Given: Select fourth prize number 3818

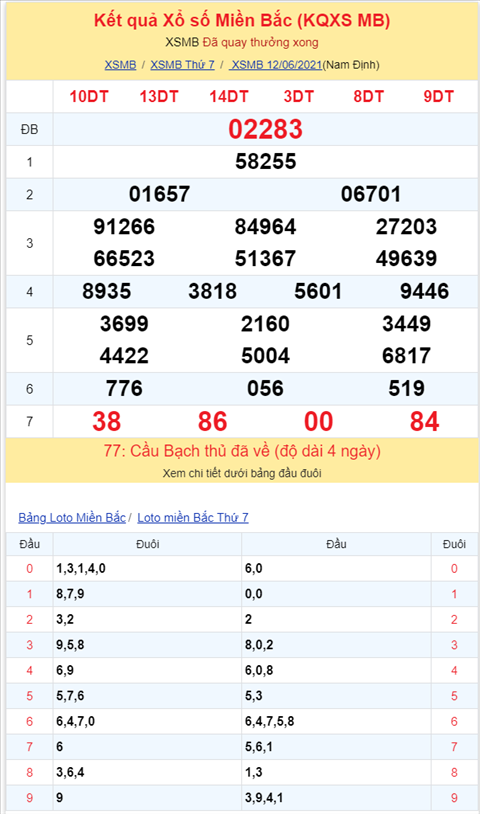Looking at the screenshot, I should [212, 291].
